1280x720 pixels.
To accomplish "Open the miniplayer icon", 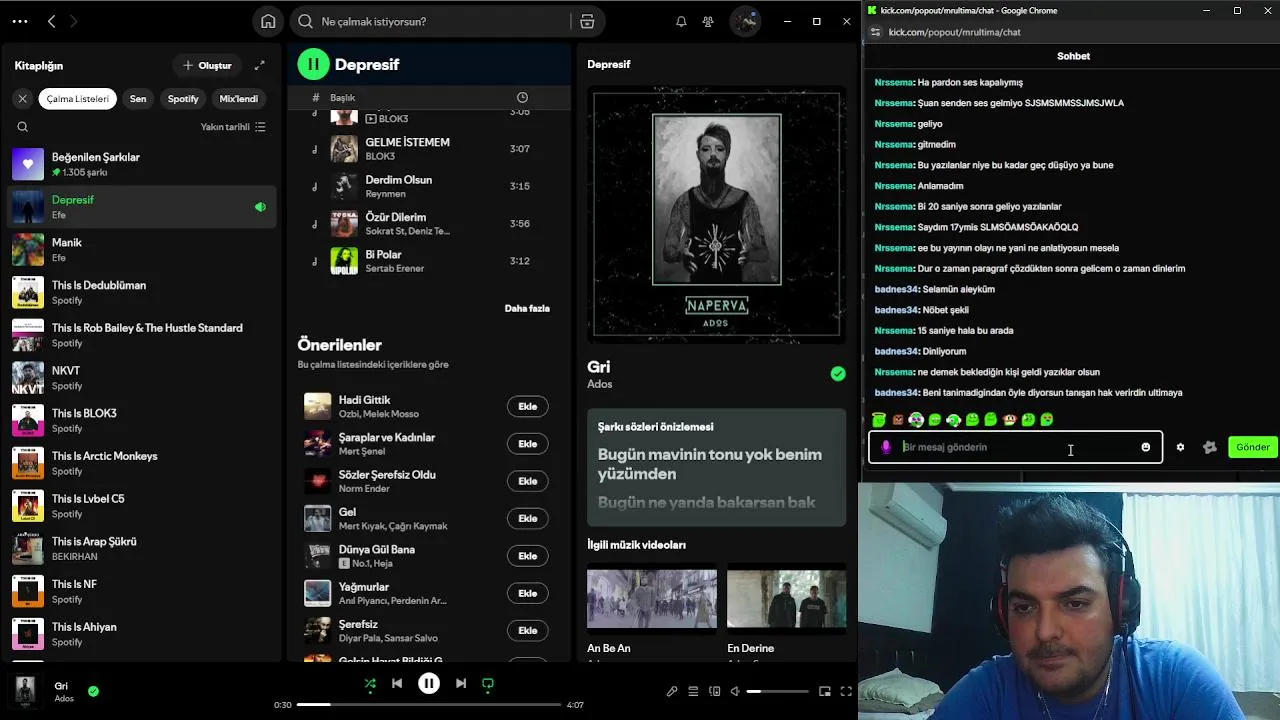I will click(x=825, y=691).
